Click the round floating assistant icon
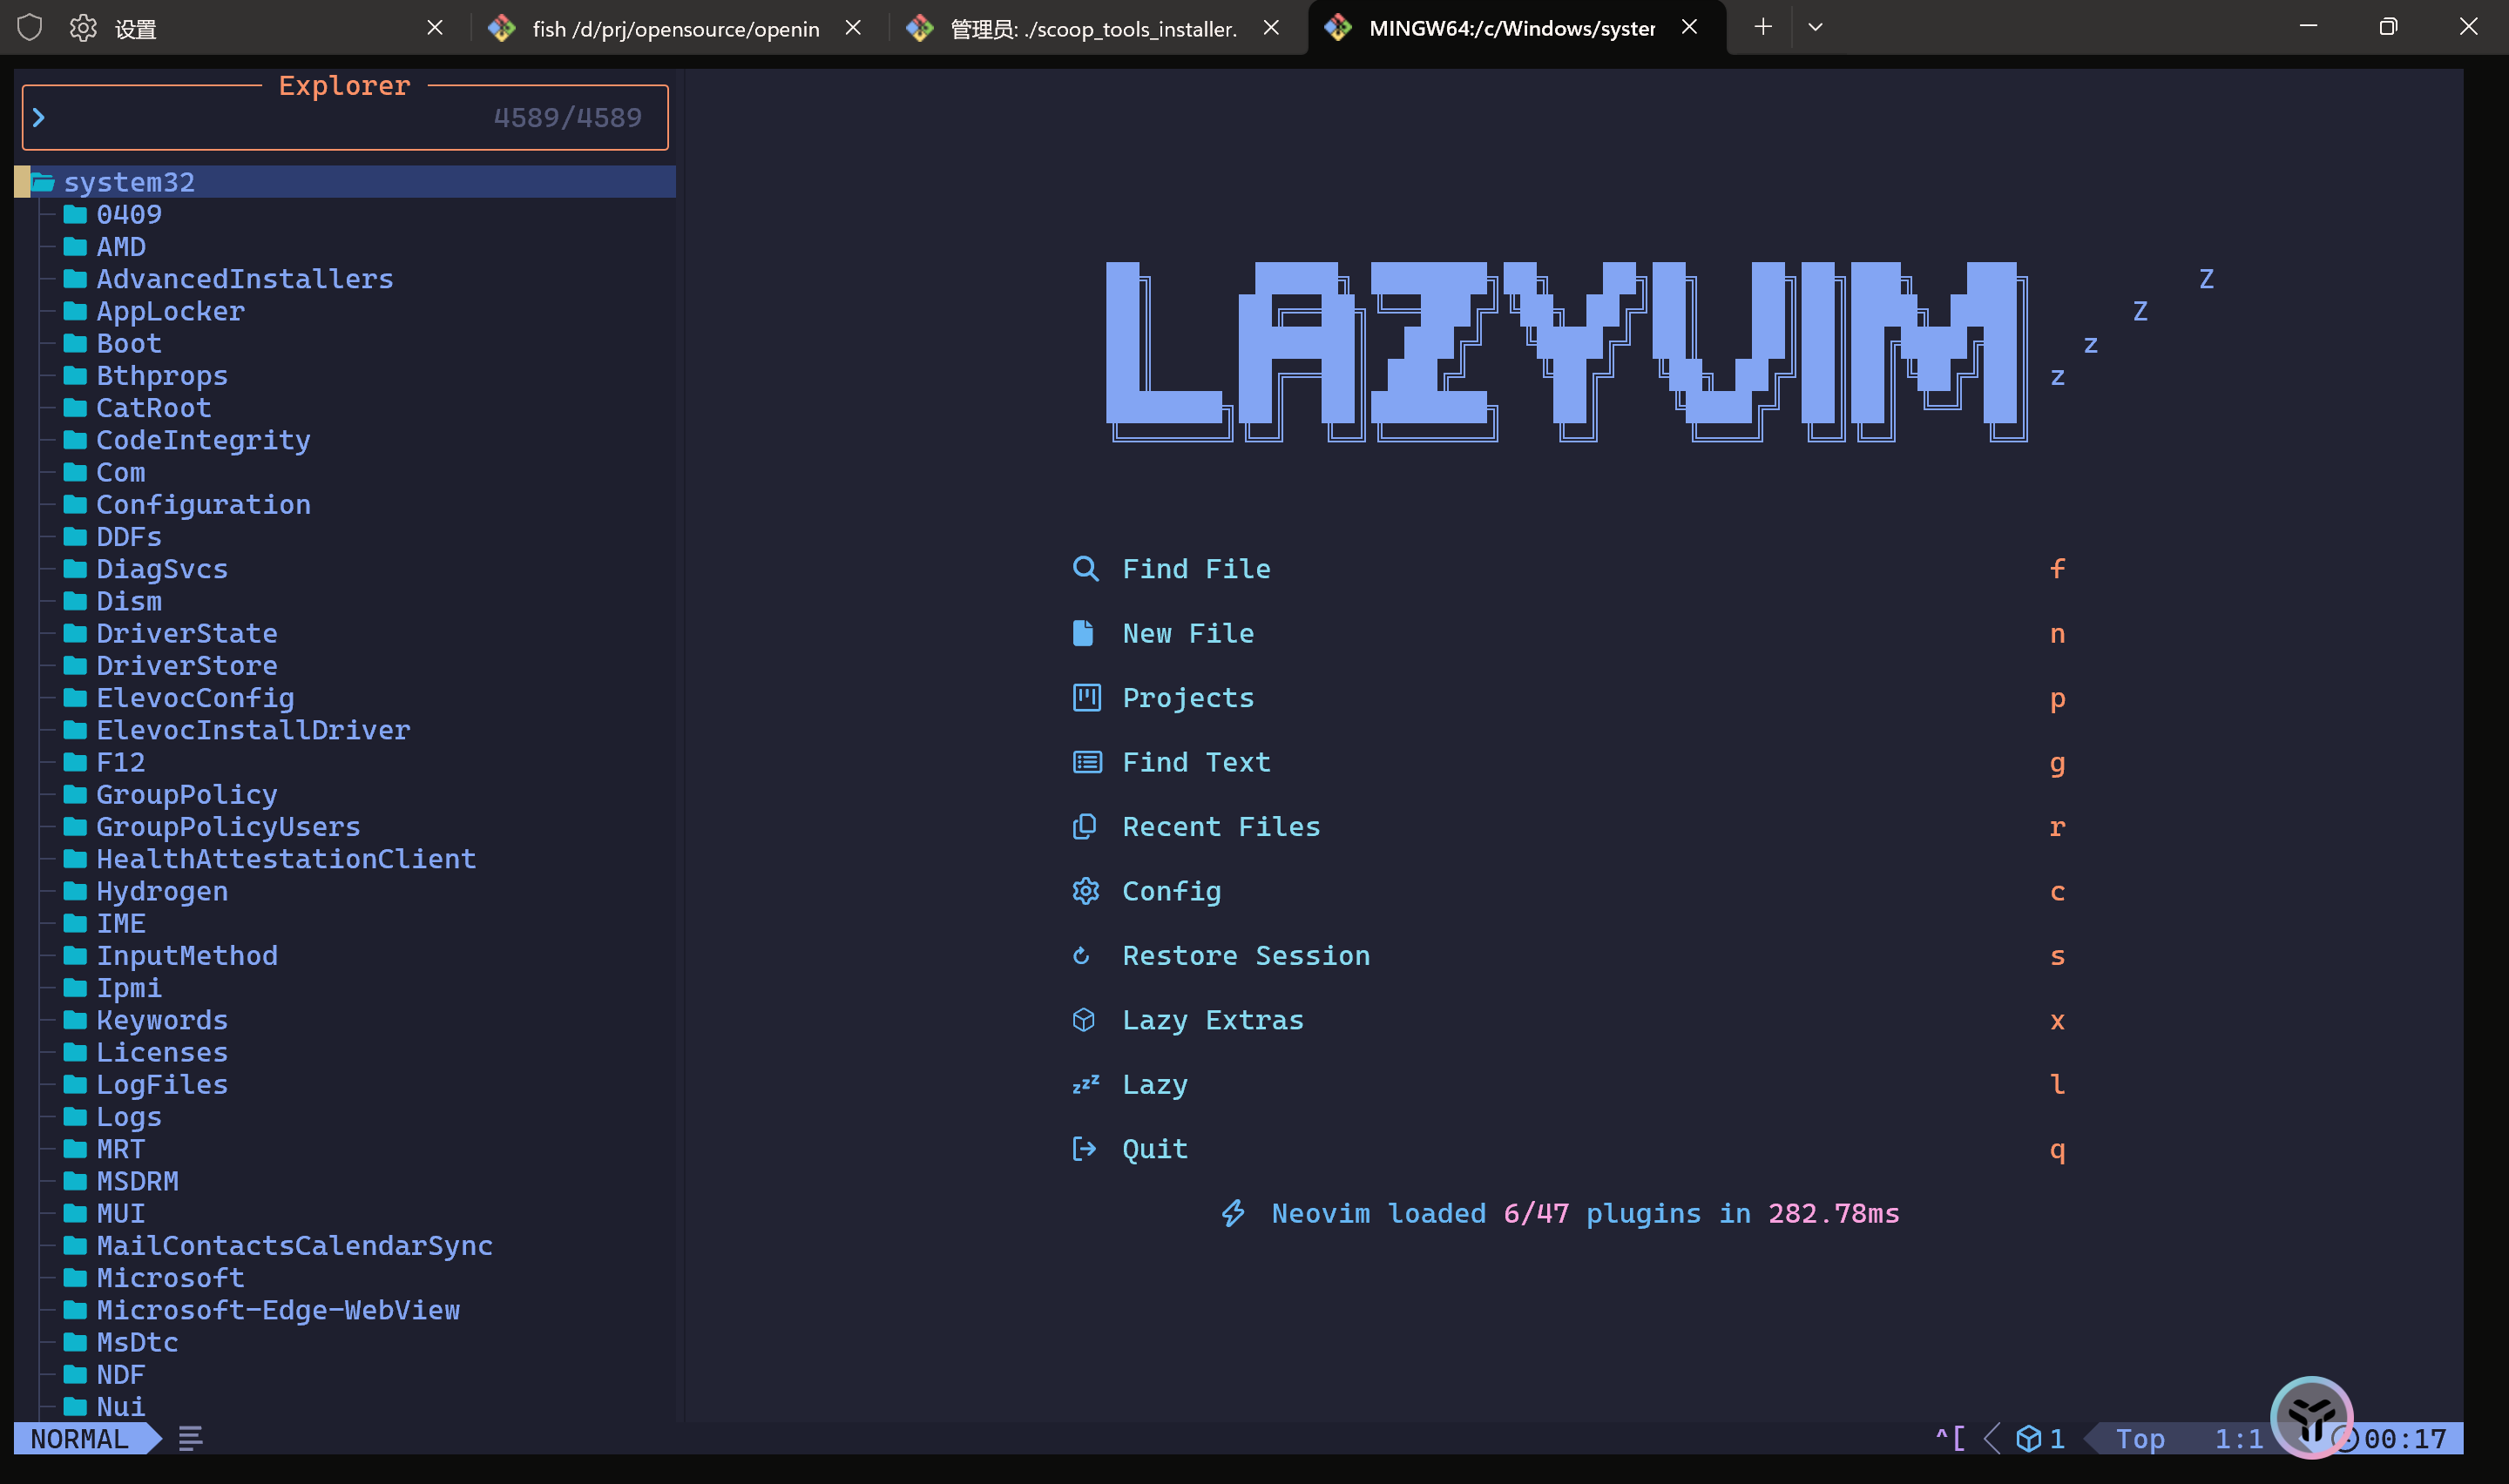 point(2311,1418)
